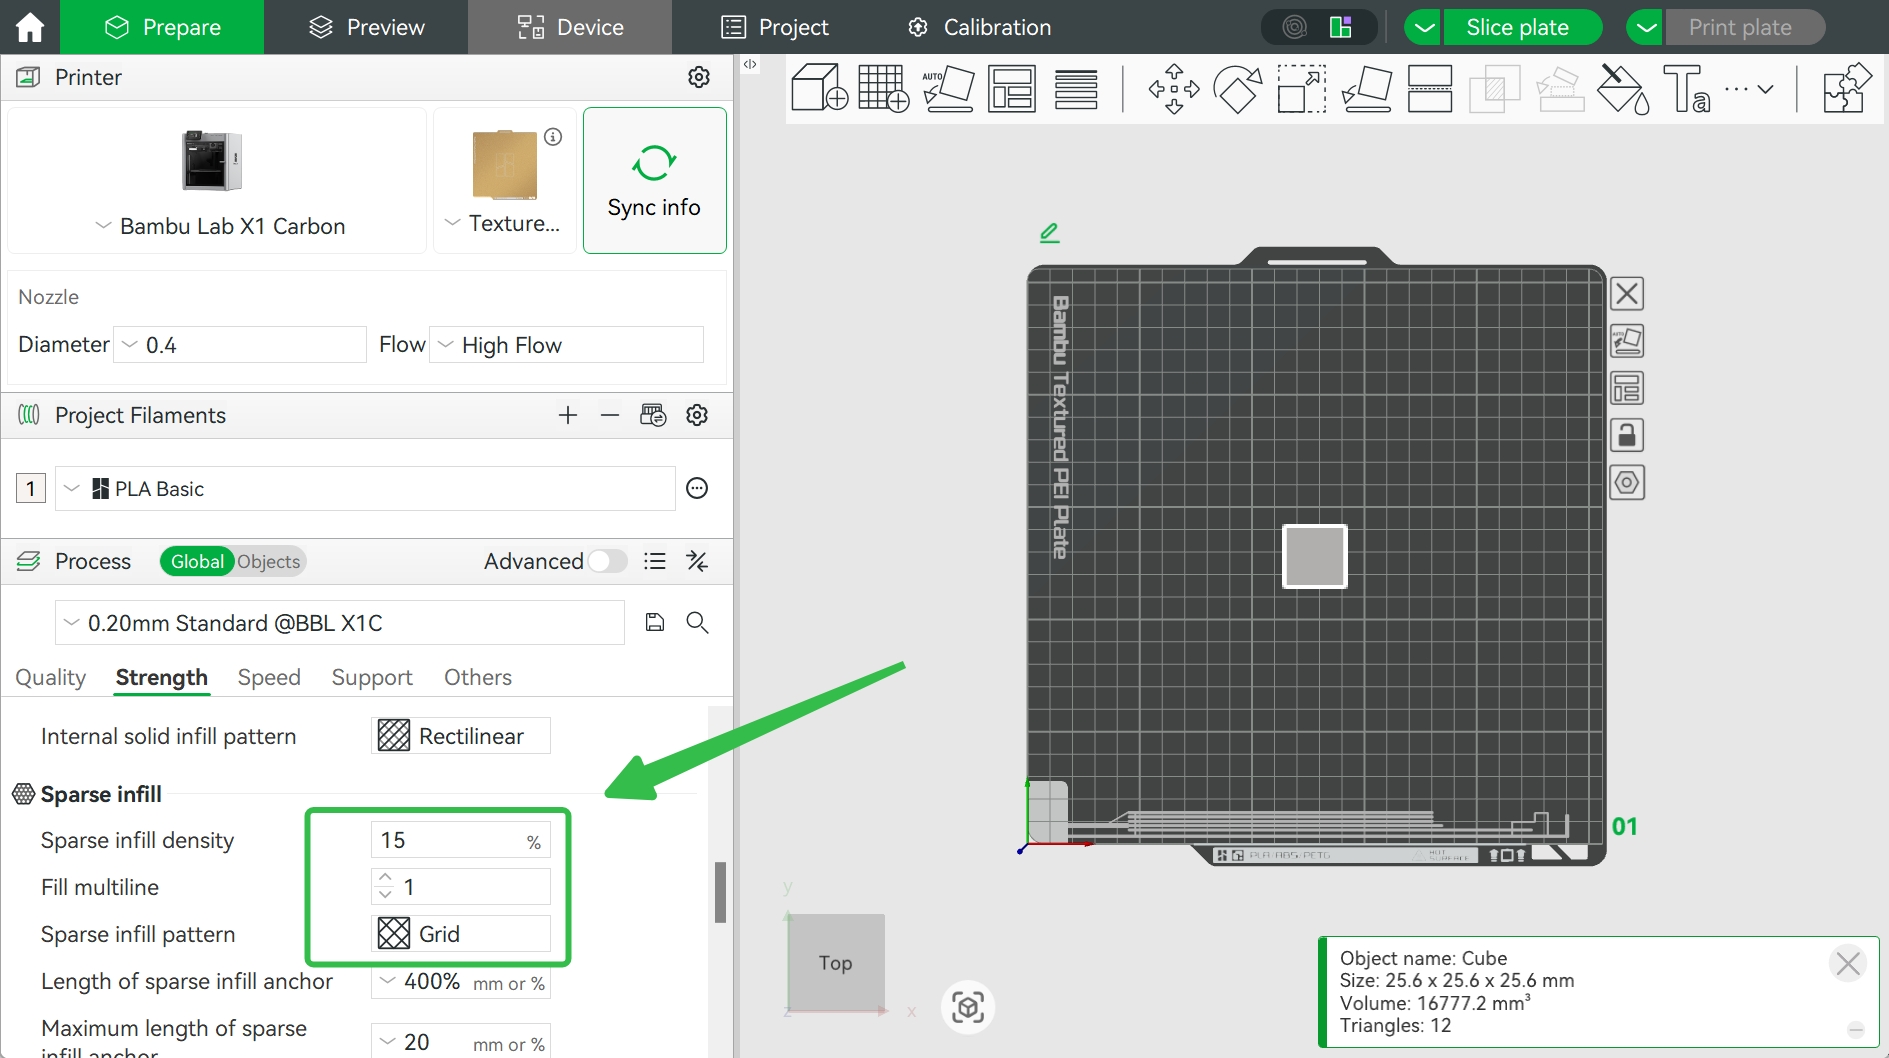
Task: Open the nozzle Flow dropdown
Action: point(567,345)
